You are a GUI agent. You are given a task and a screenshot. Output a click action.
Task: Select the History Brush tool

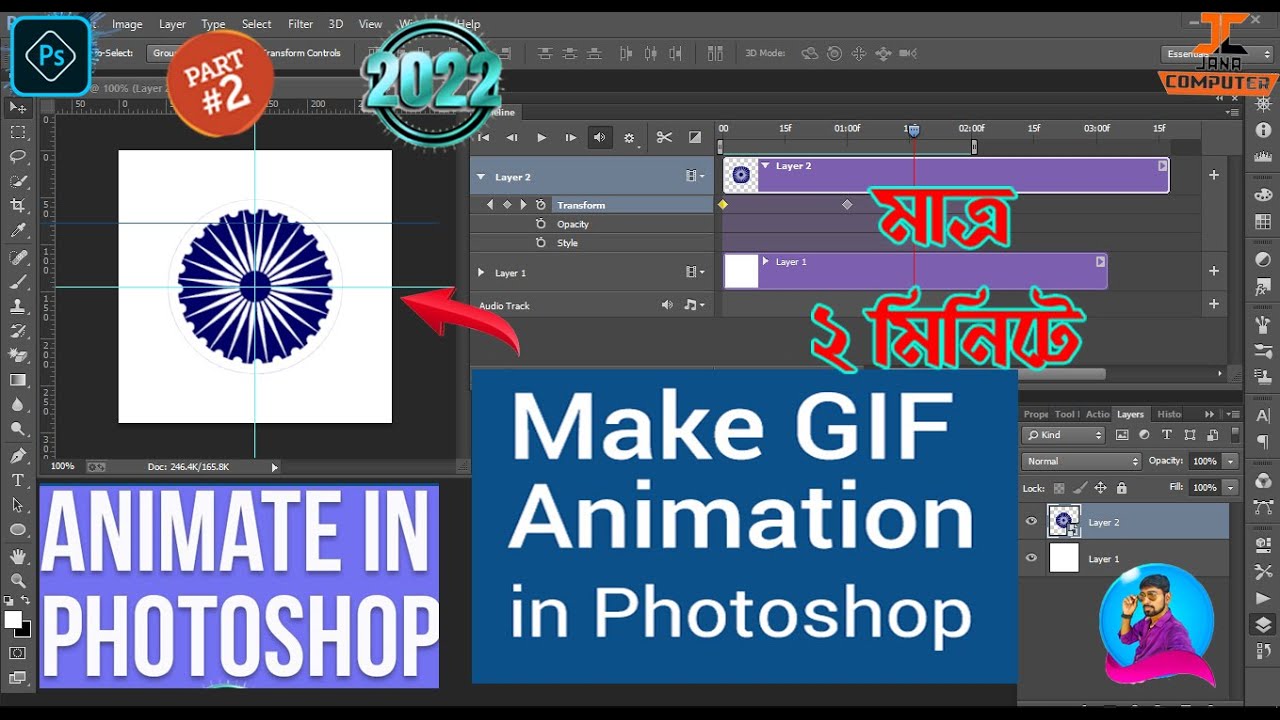click(18, 331)
